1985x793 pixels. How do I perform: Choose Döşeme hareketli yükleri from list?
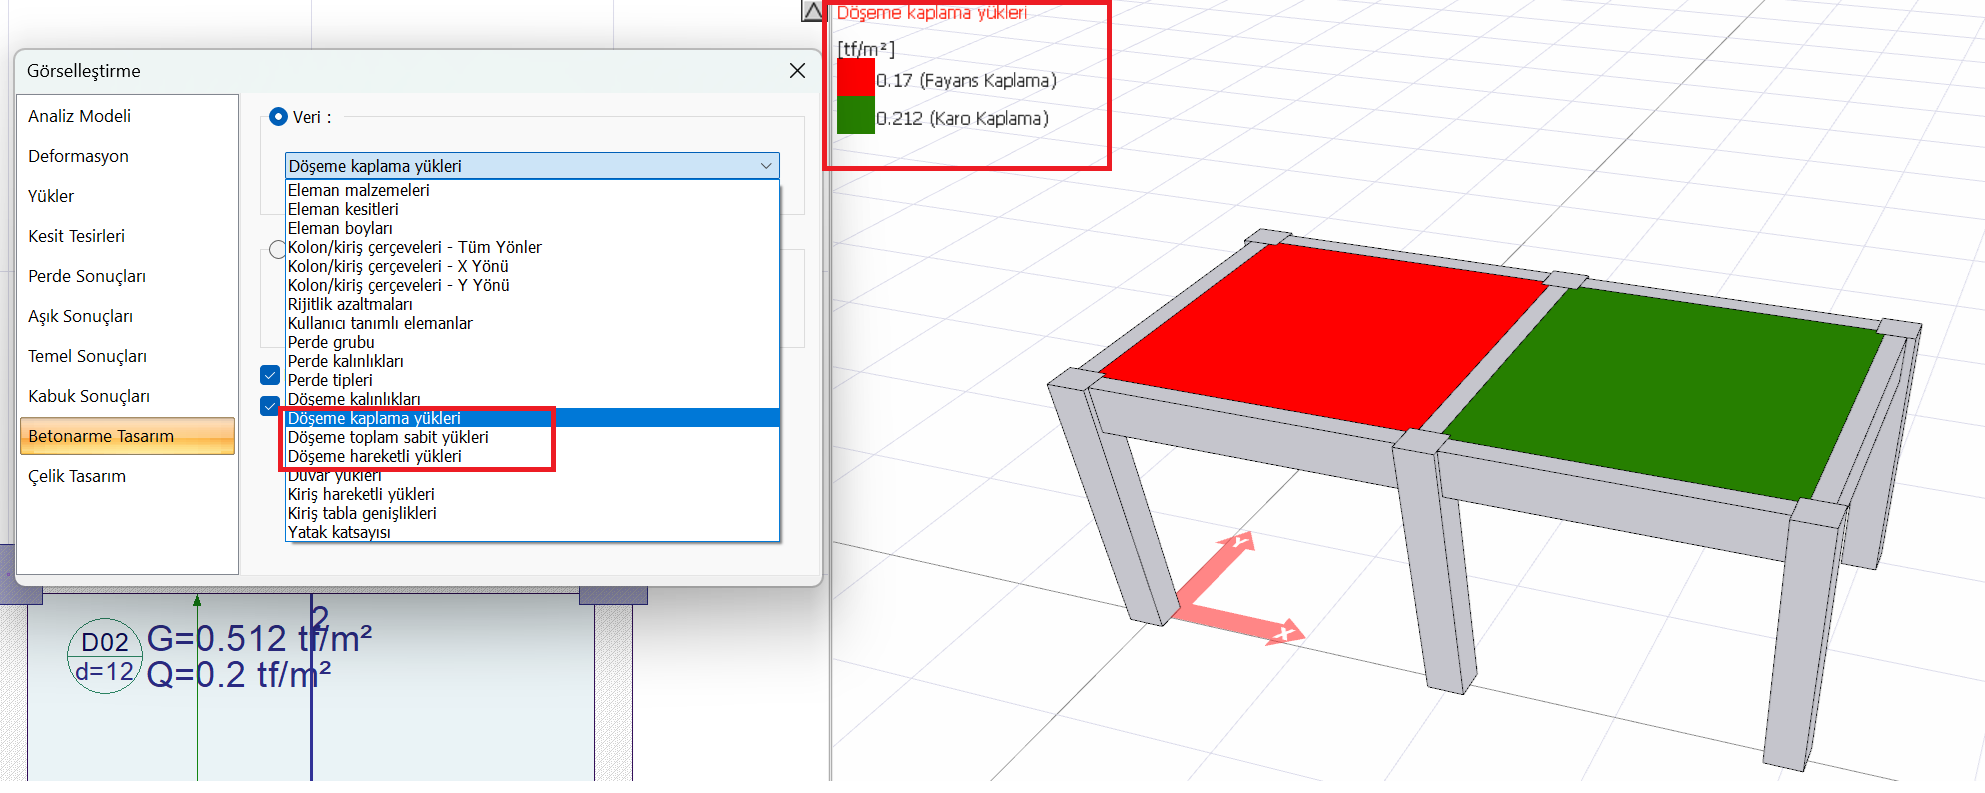(375, 456)
